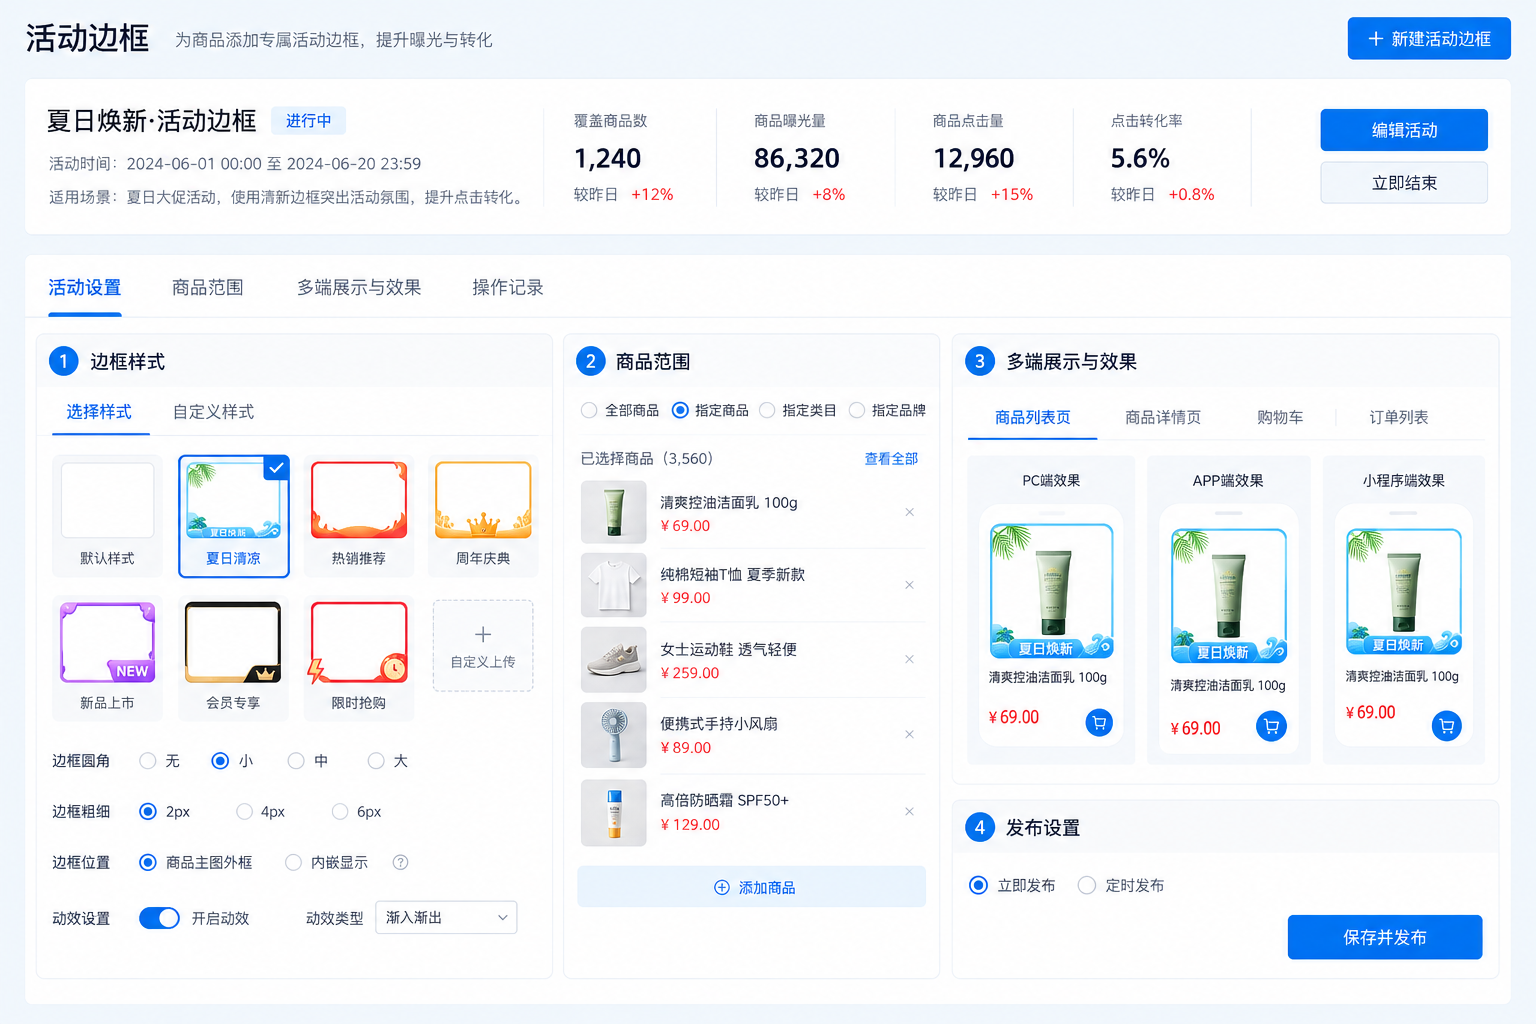Open the 查看全部 link
The image size is (1536, 1024).
click(x=891, y=458)
